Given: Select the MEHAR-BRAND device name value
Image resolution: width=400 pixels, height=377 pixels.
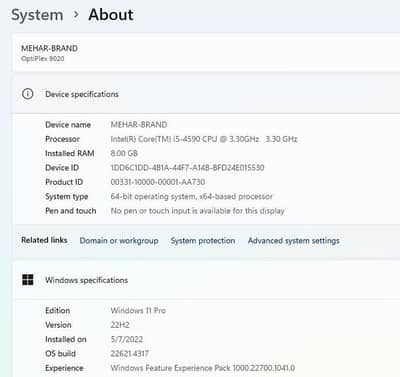Looking at the screenshot, I should (x=139, y=125).
